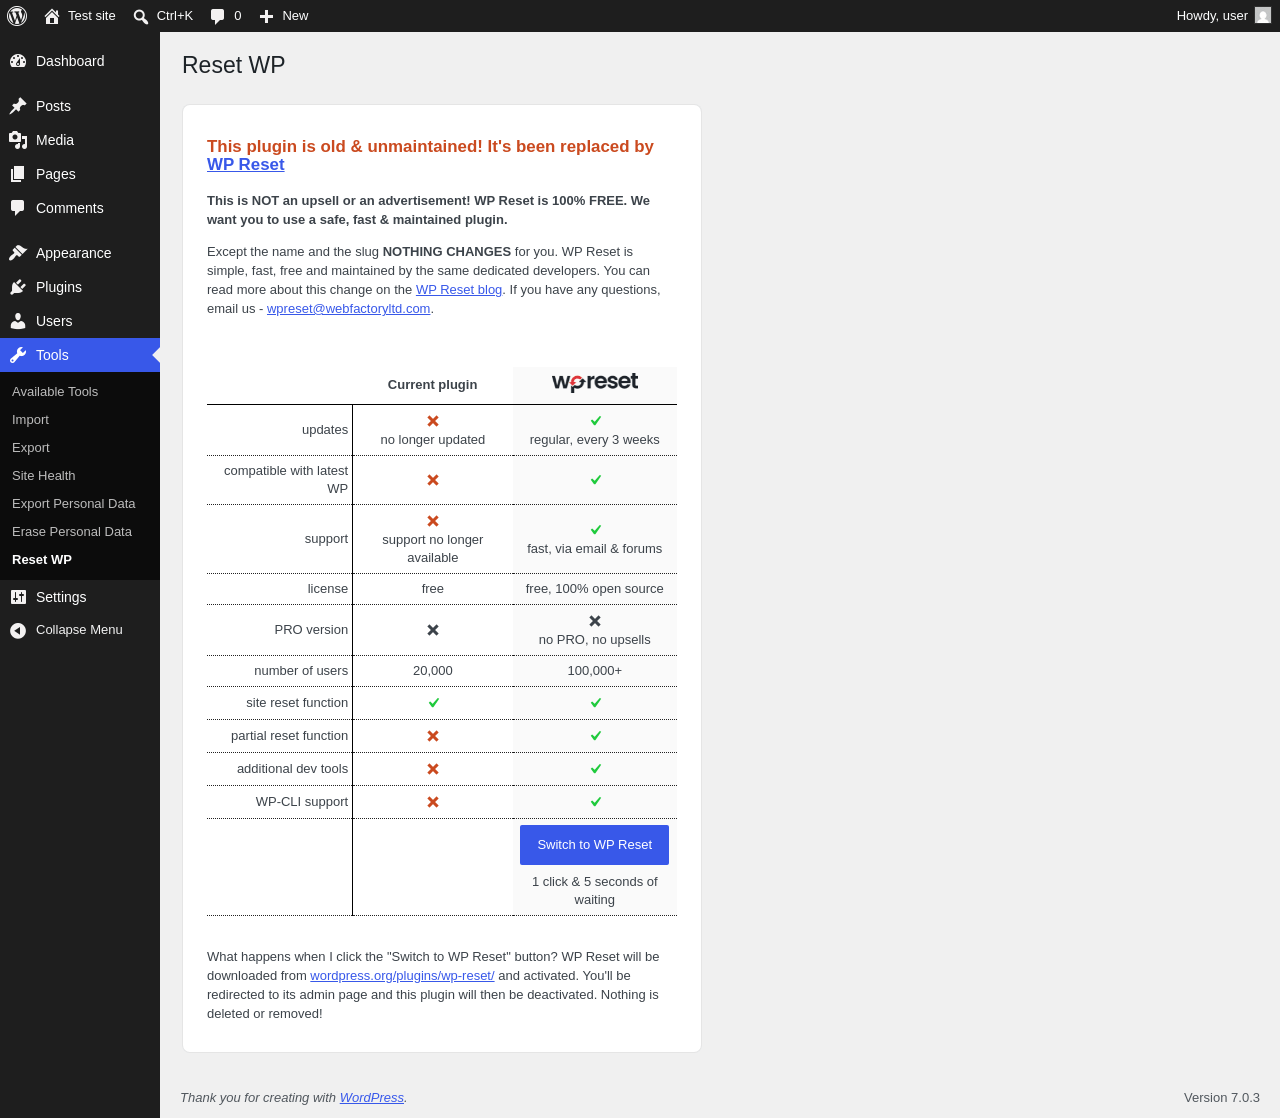Open Export Personal Data submenu item
1280x1118 pixels.
74,504
